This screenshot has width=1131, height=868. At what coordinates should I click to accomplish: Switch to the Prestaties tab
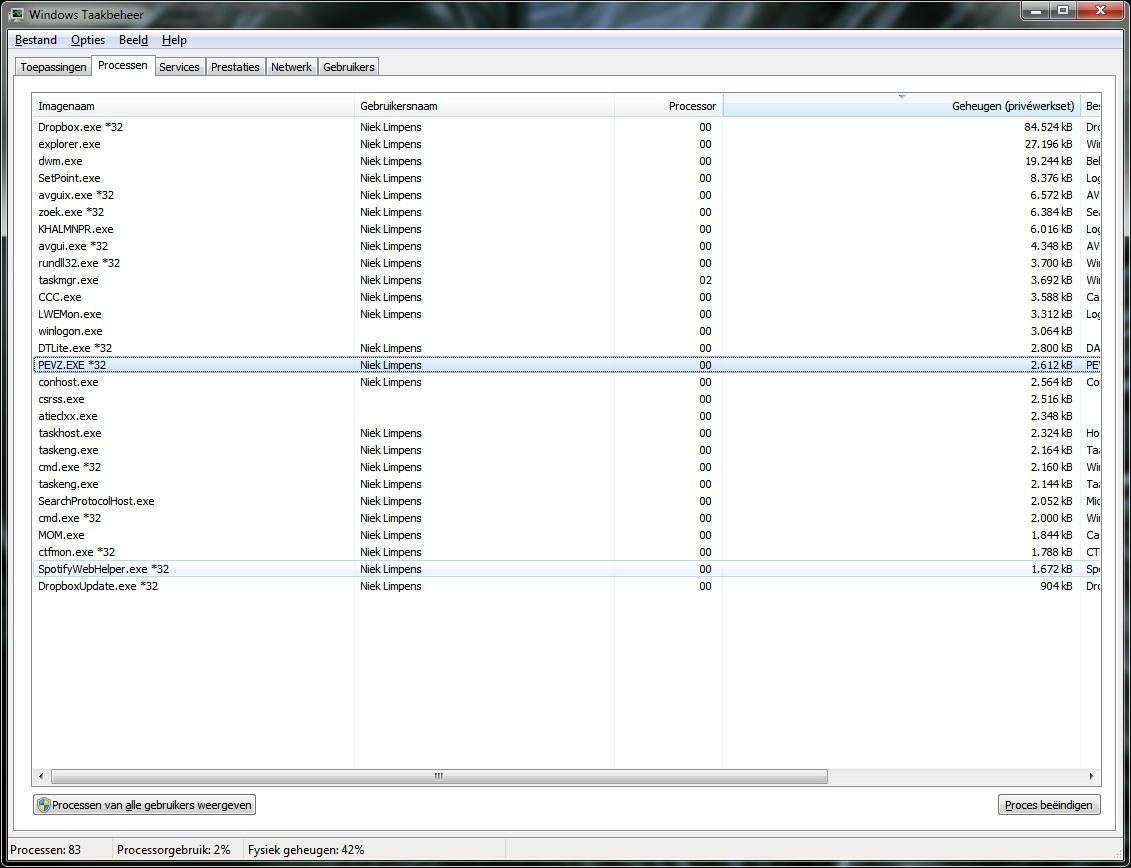point(235,67)
